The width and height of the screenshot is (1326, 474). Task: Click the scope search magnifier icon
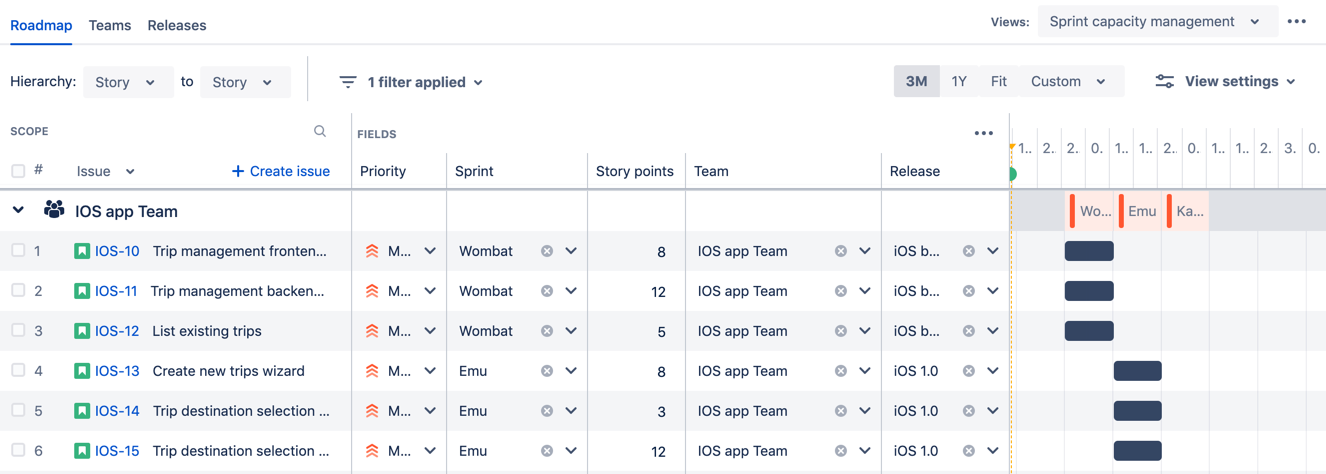pyautogui.click(x=320, y=131)
